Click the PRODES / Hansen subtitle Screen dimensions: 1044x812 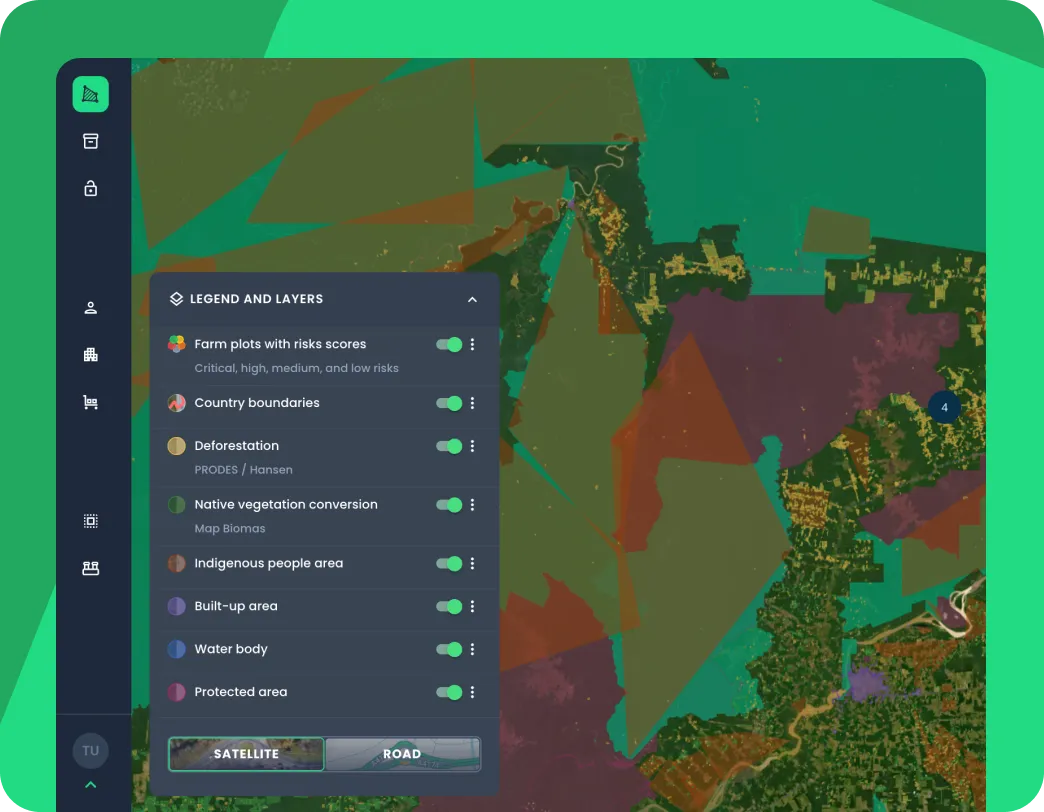(x=244, y=470)
